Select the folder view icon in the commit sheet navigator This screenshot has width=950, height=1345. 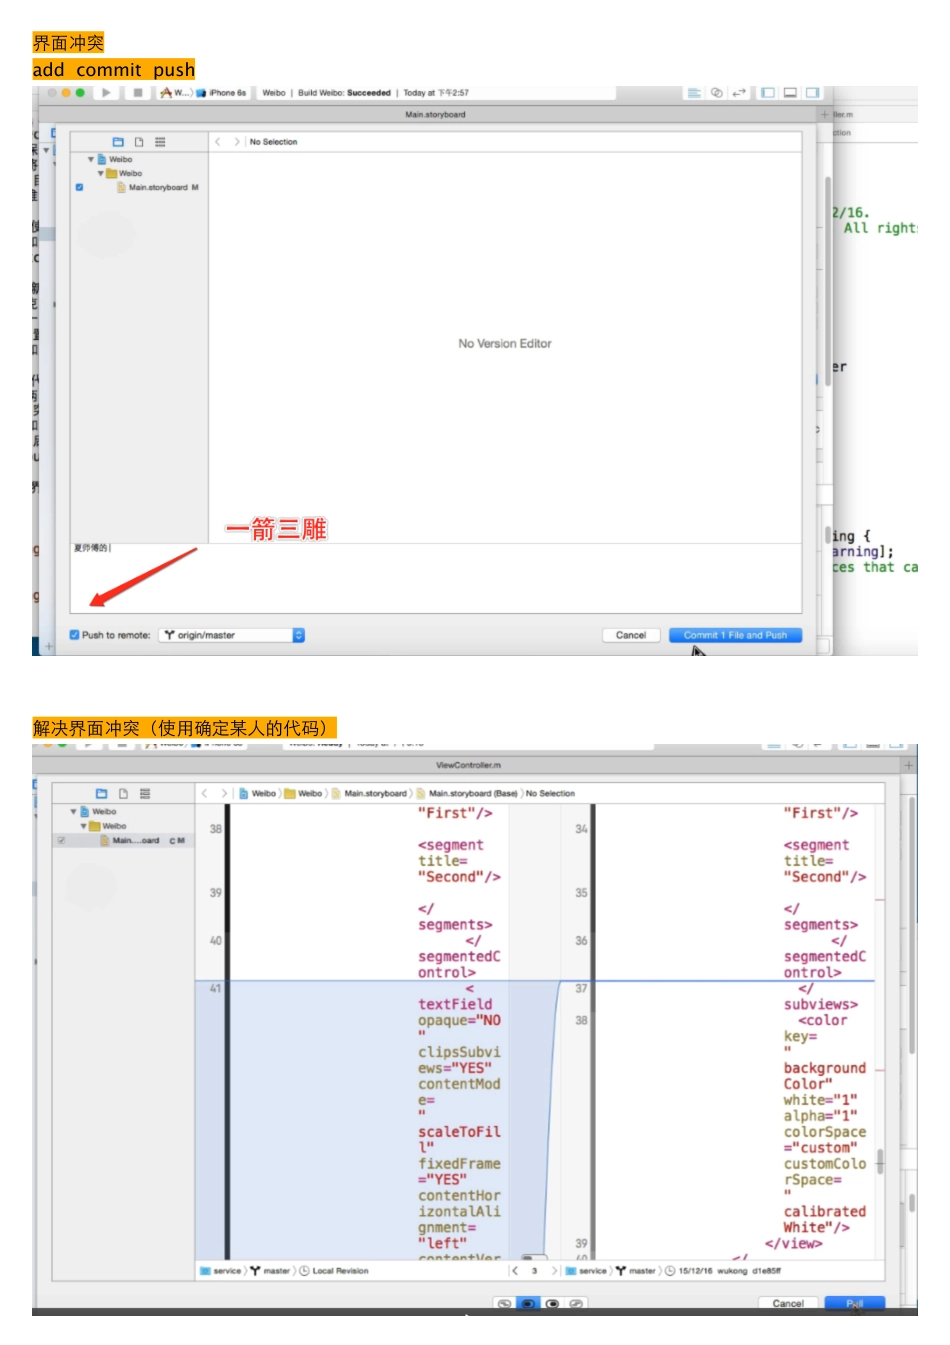(x=118, y=142)
